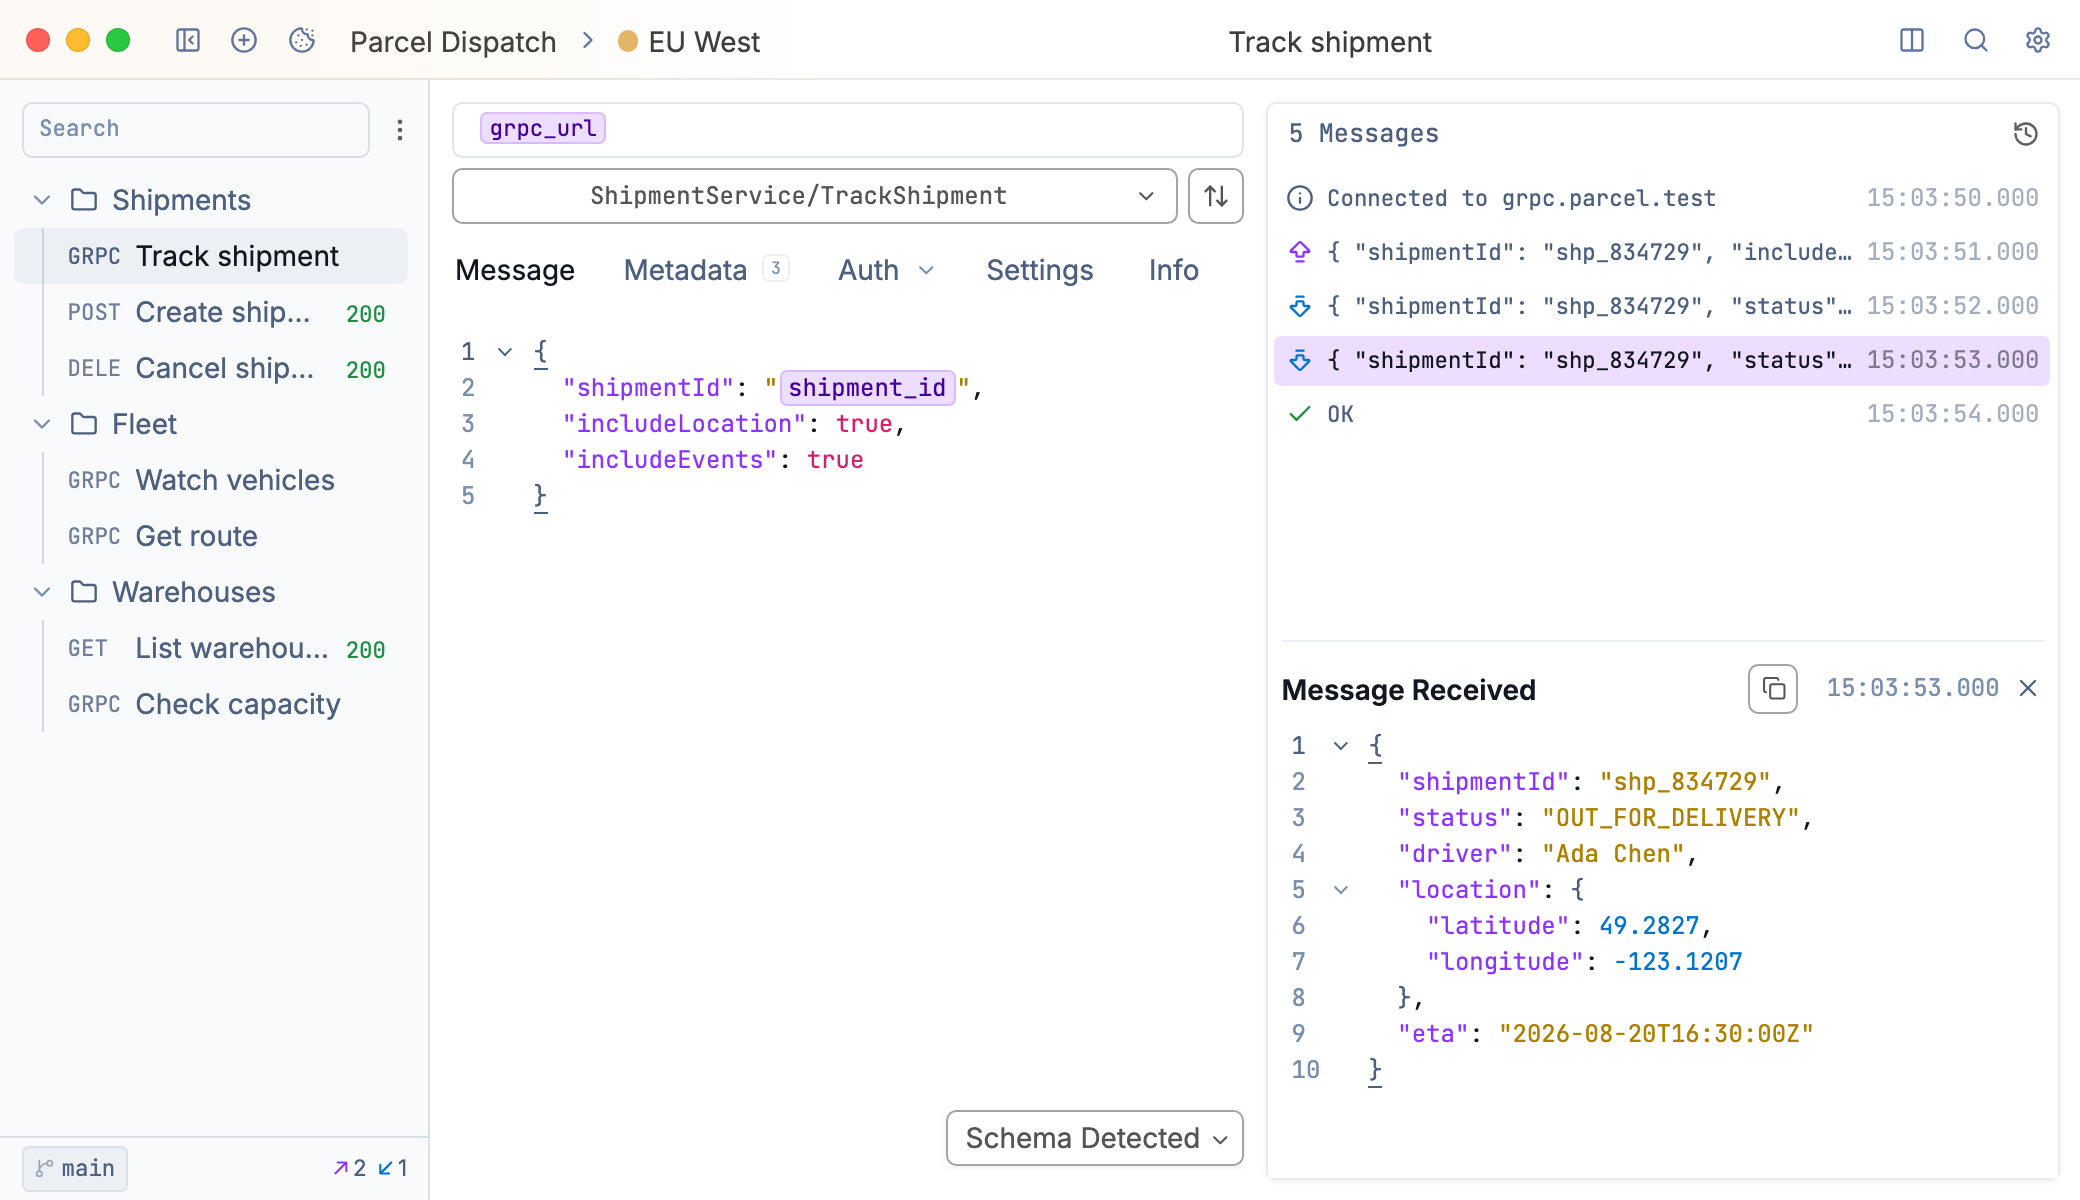Switch to the Metadata tab
Viewport: 2080px width, 1200px height.
click(x=686, y=270)
